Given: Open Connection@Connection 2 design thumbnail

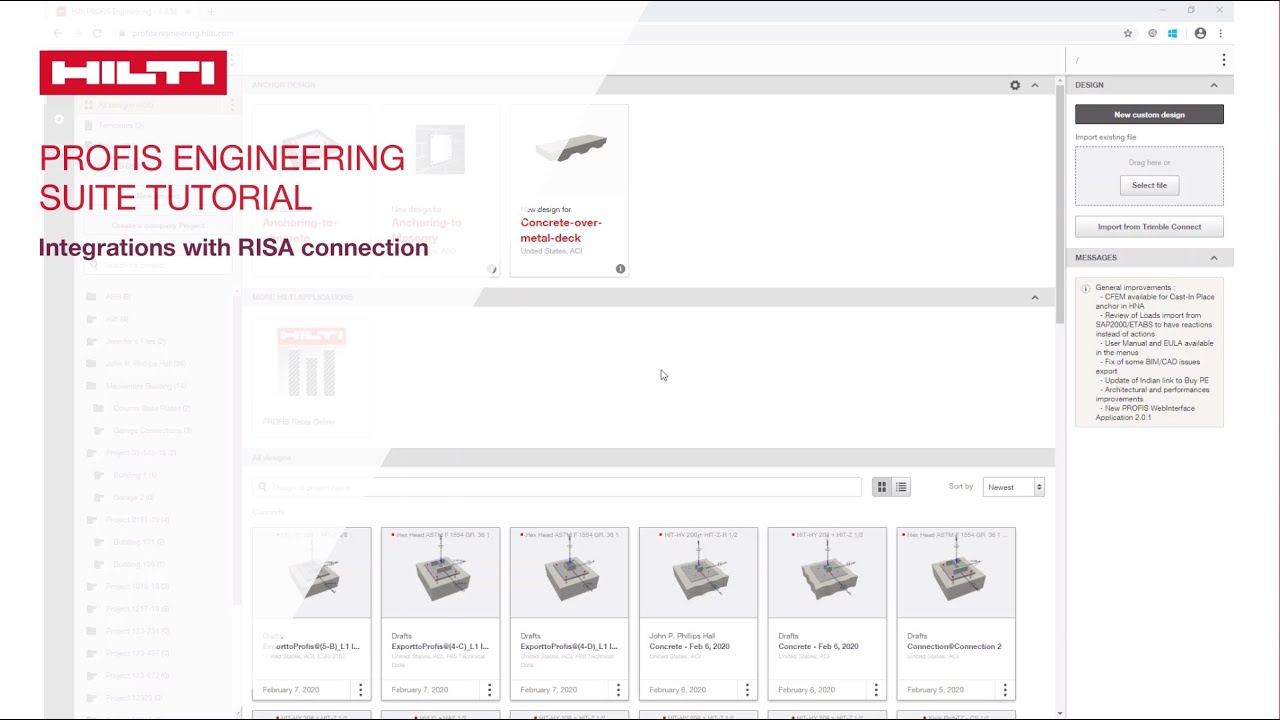Looking at the screenshot, I should click(x=956, y=573).
